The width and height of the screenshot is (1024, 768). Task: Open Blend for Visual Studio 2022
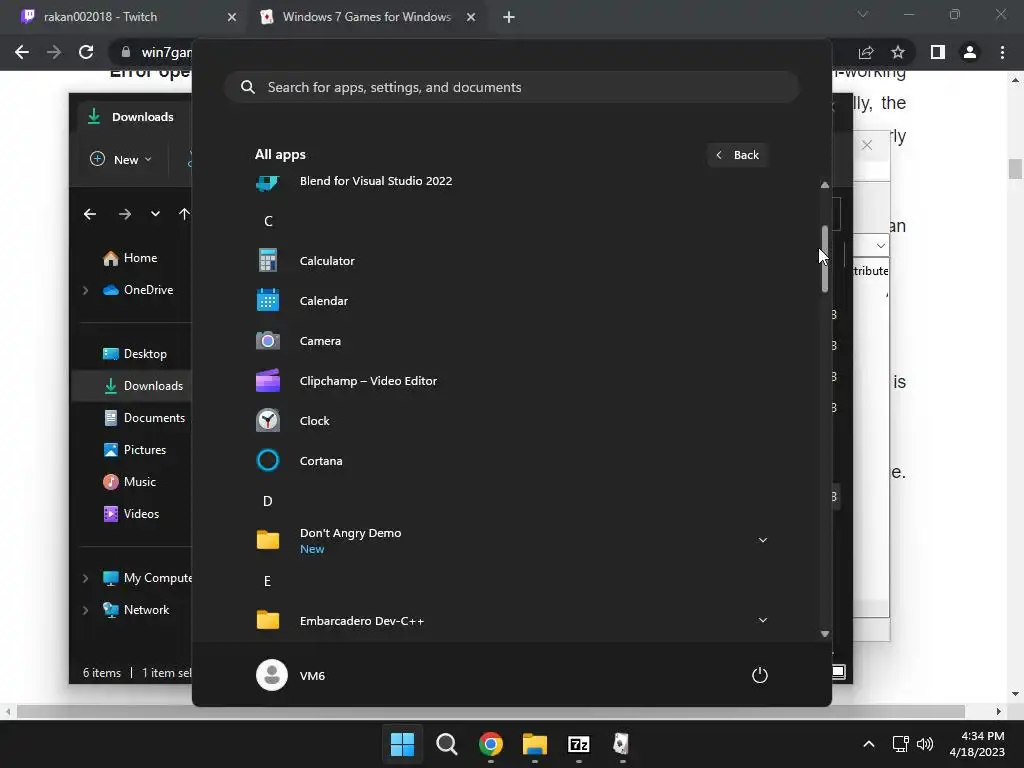(x=511, y=181)
